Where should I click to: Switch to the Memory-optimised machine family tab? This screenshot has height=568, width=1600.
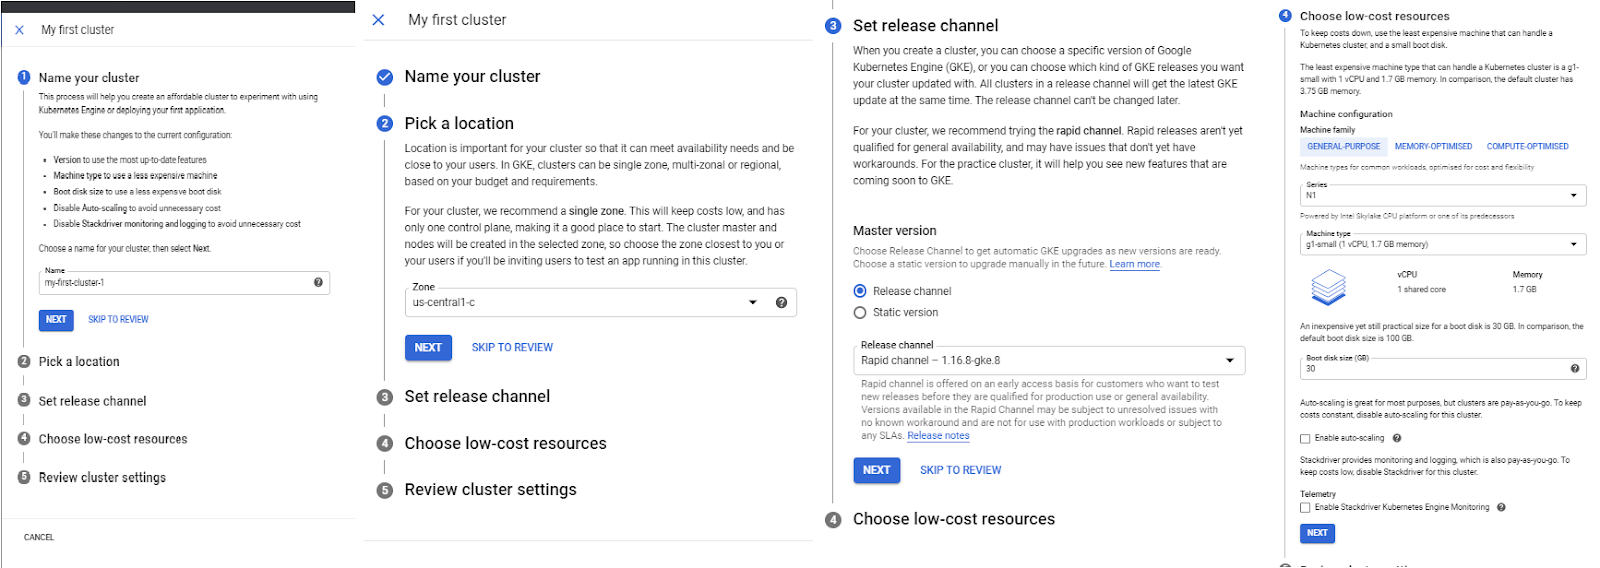pos(1433,146)
